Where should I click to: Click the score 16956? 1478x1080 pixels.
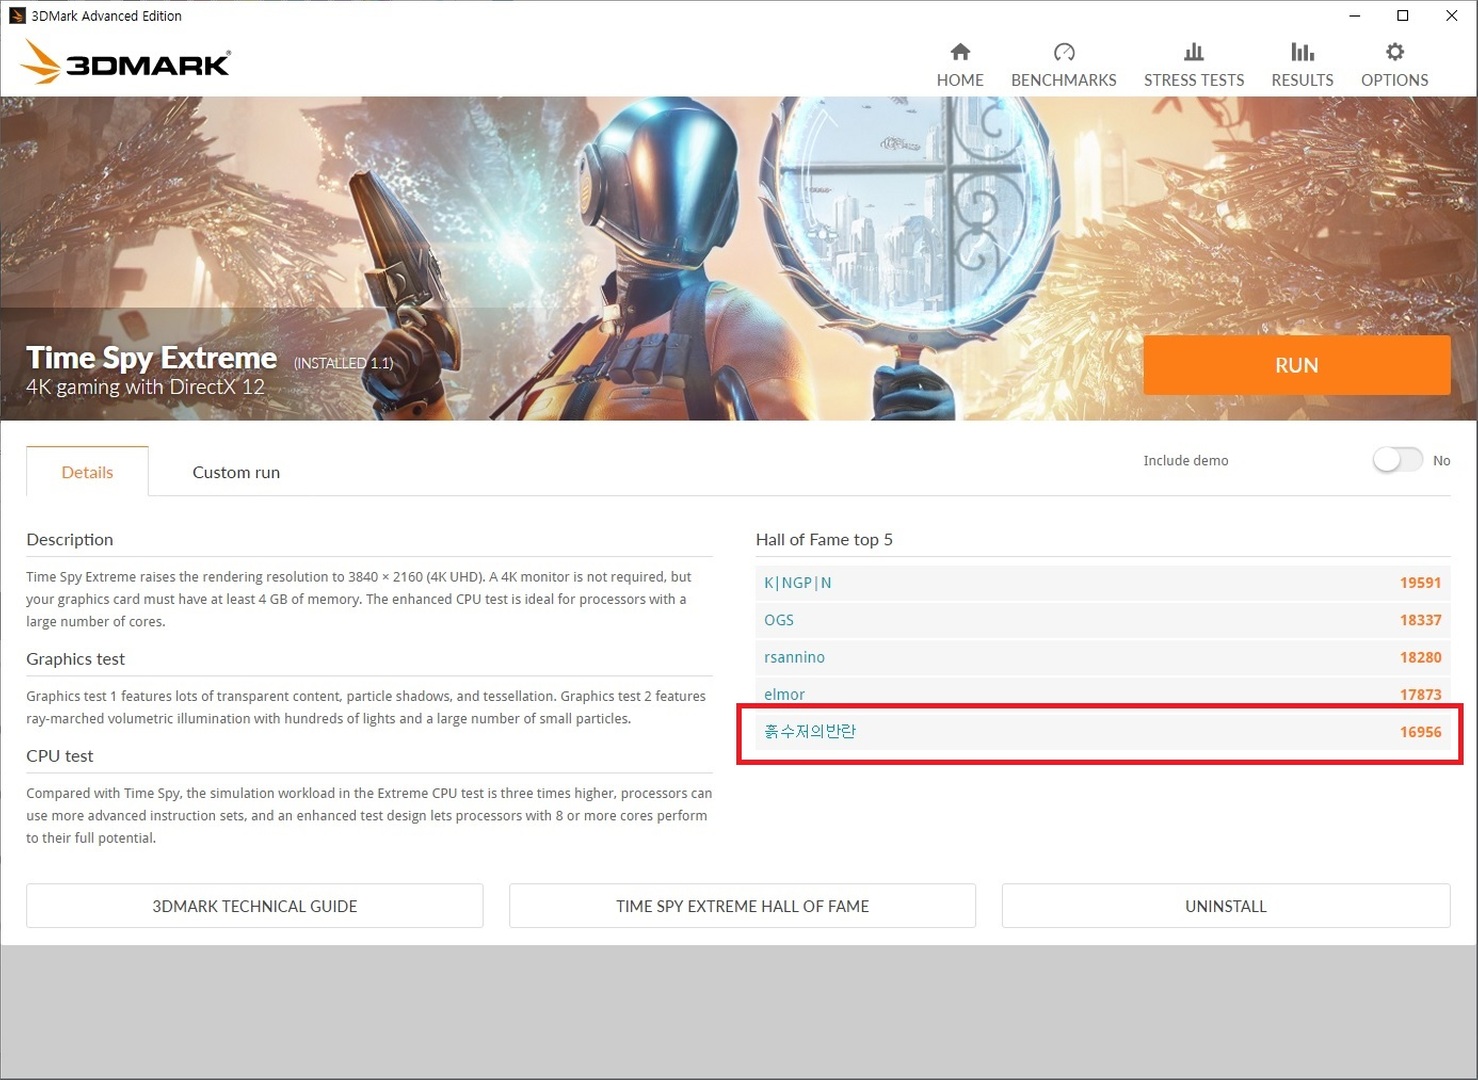(x=1420, y=732)
